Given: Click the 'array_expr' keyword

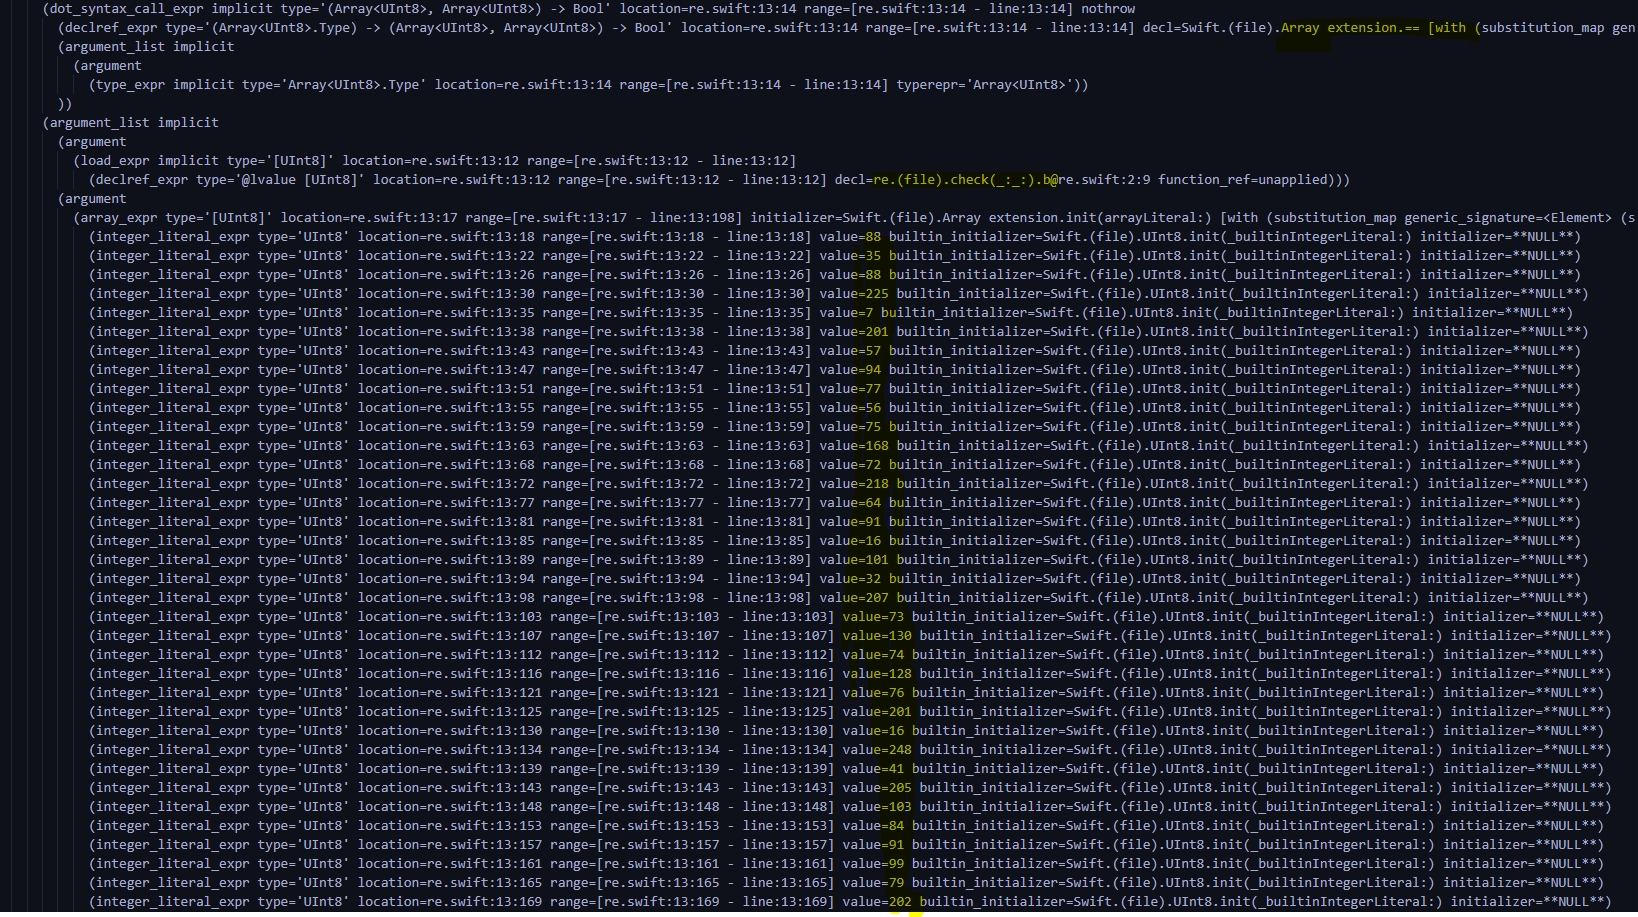Looking at the screenshot, I should [x=119, y=217].
